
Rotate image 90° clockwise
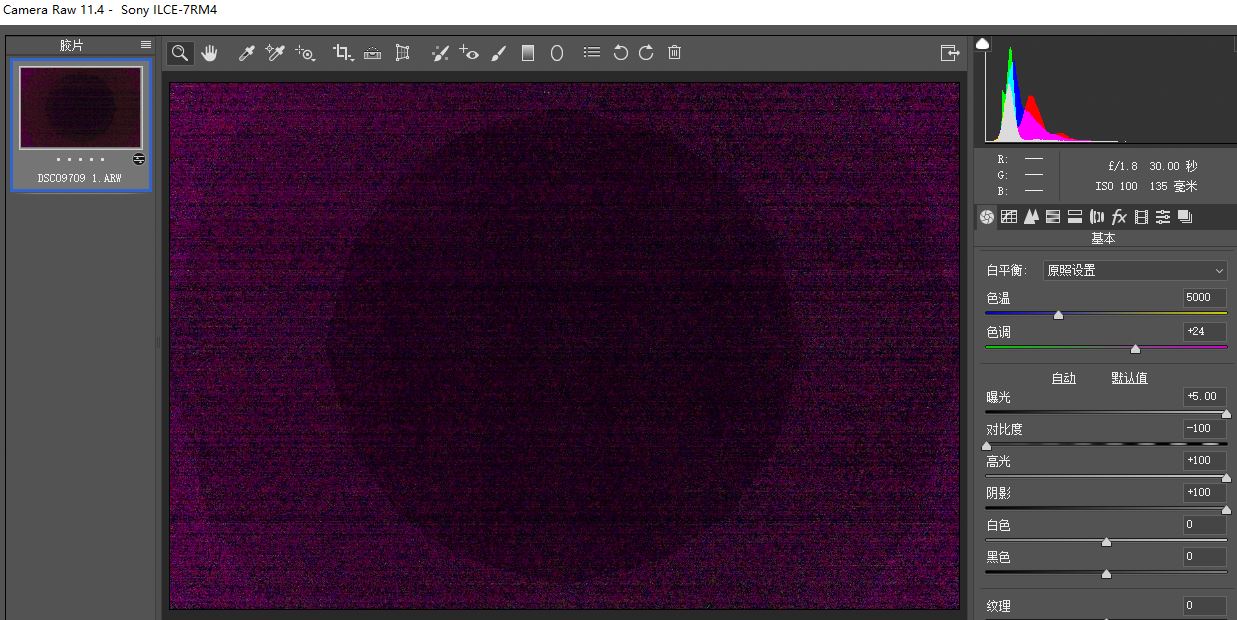[646, 52]
